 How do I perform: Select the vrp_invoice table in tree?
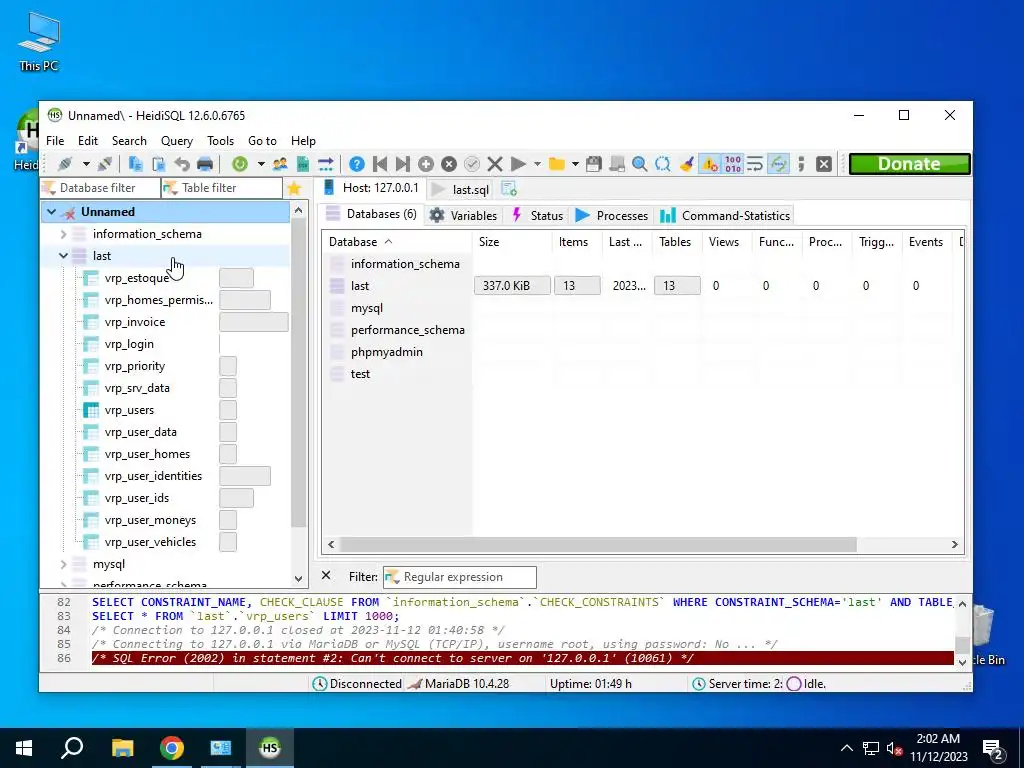point(135,322)
